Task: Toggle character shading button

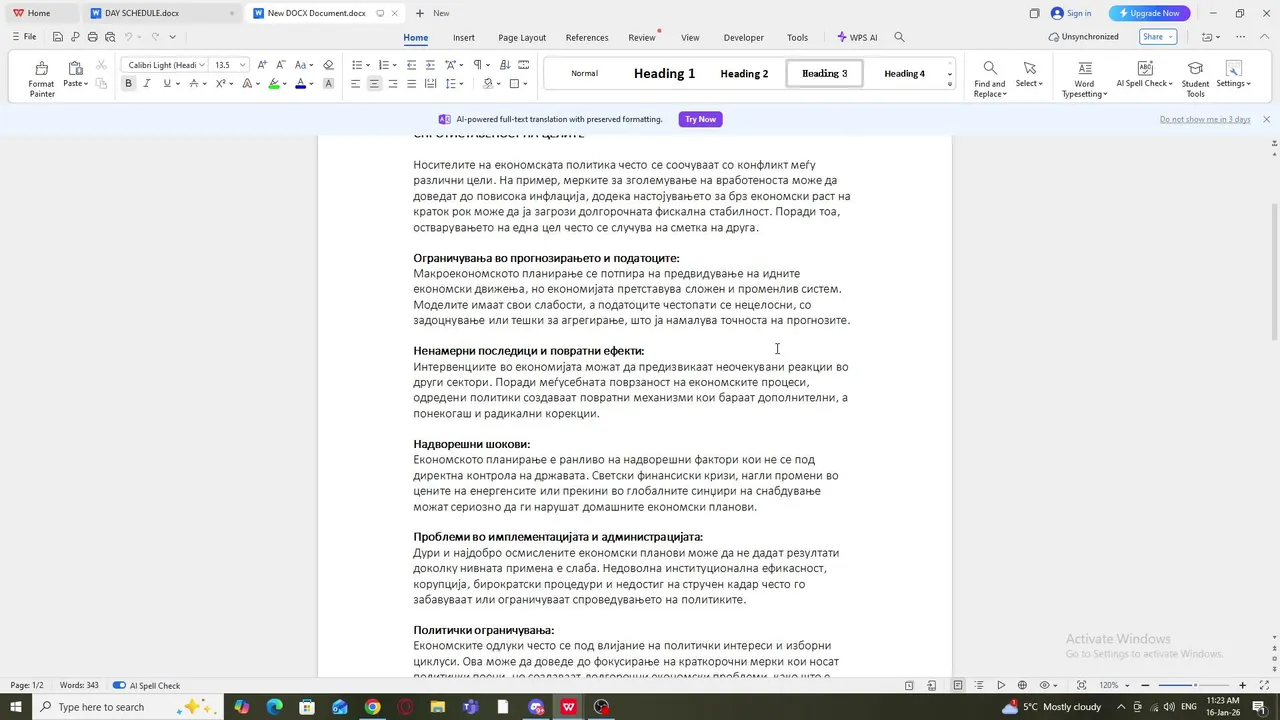Action: click(328, 84)
